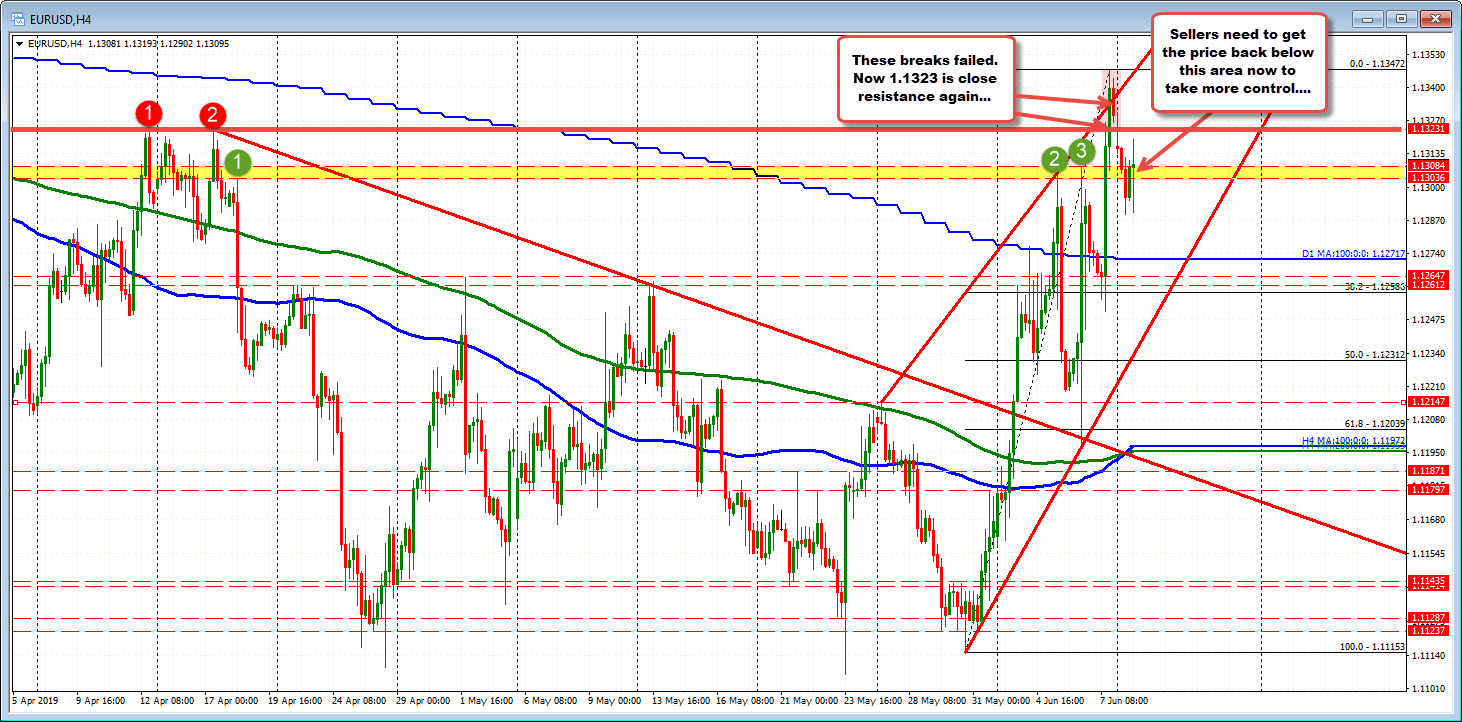Click the 7 Jun 08:00 date on time axis
This screenshot has height=722, width=1462.
[1122, 701]
